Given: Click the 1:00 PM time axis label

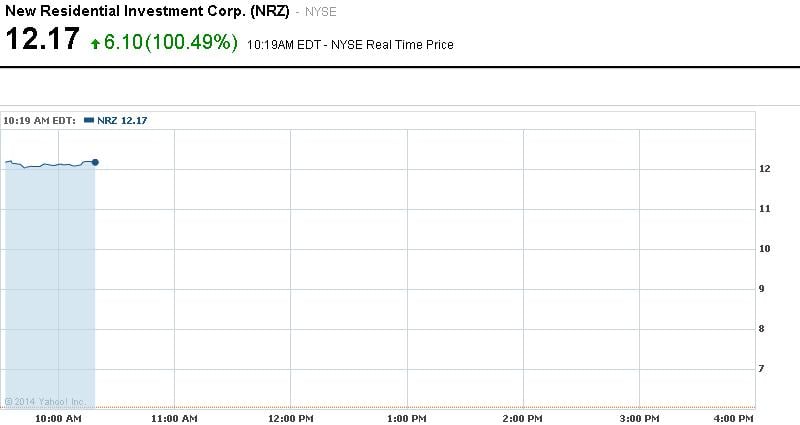Looking at the screenshot, I should pyautogui.click(x=407, y=417).
